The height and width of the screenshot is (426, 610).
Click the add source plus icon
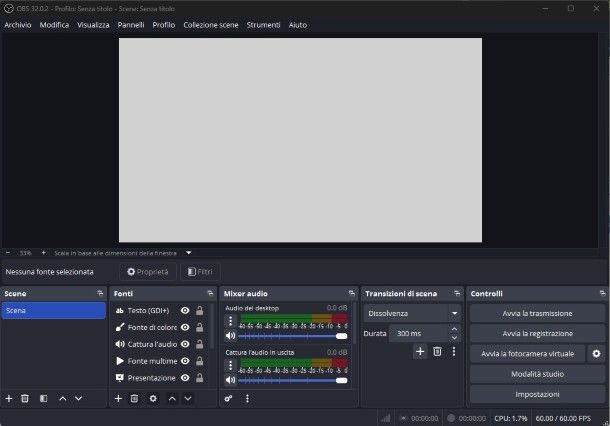point(118,398)
